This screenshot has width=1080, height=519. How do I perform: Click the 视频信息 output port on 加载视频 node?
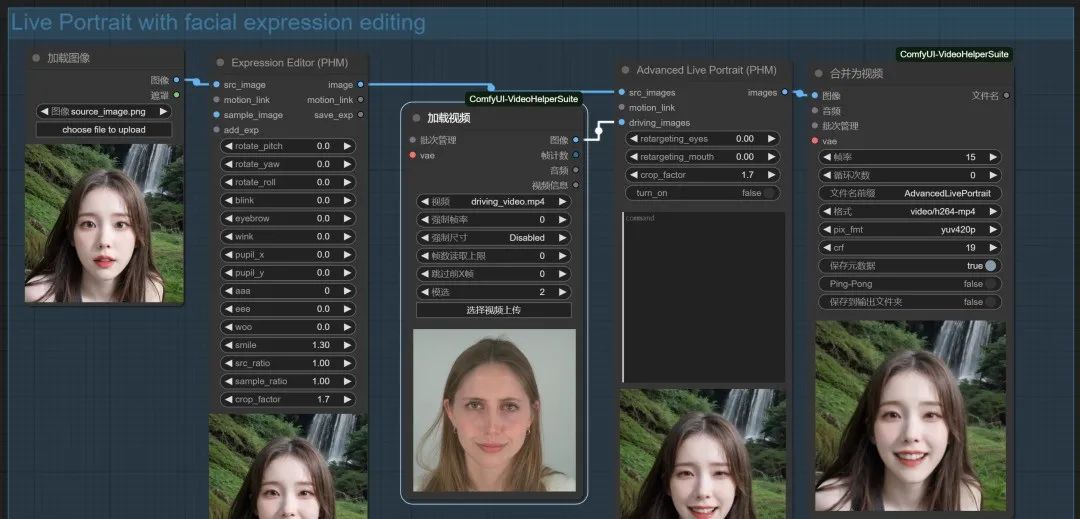(x=576, y=185)
